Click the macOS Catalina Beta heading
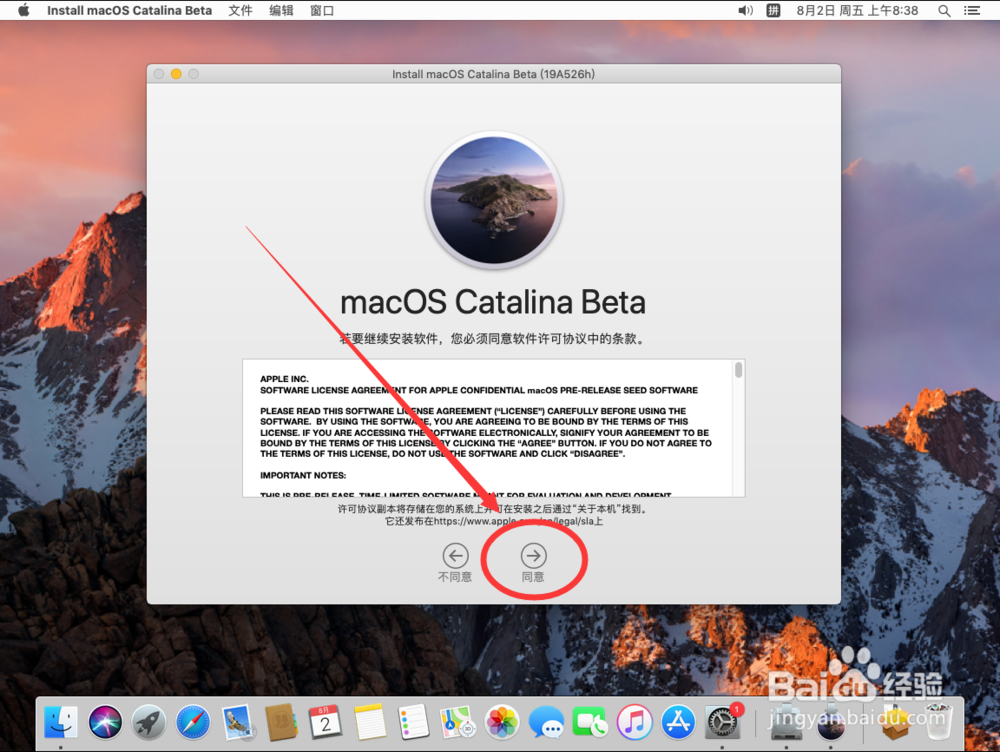The image size is (1000, 752). 493,302
